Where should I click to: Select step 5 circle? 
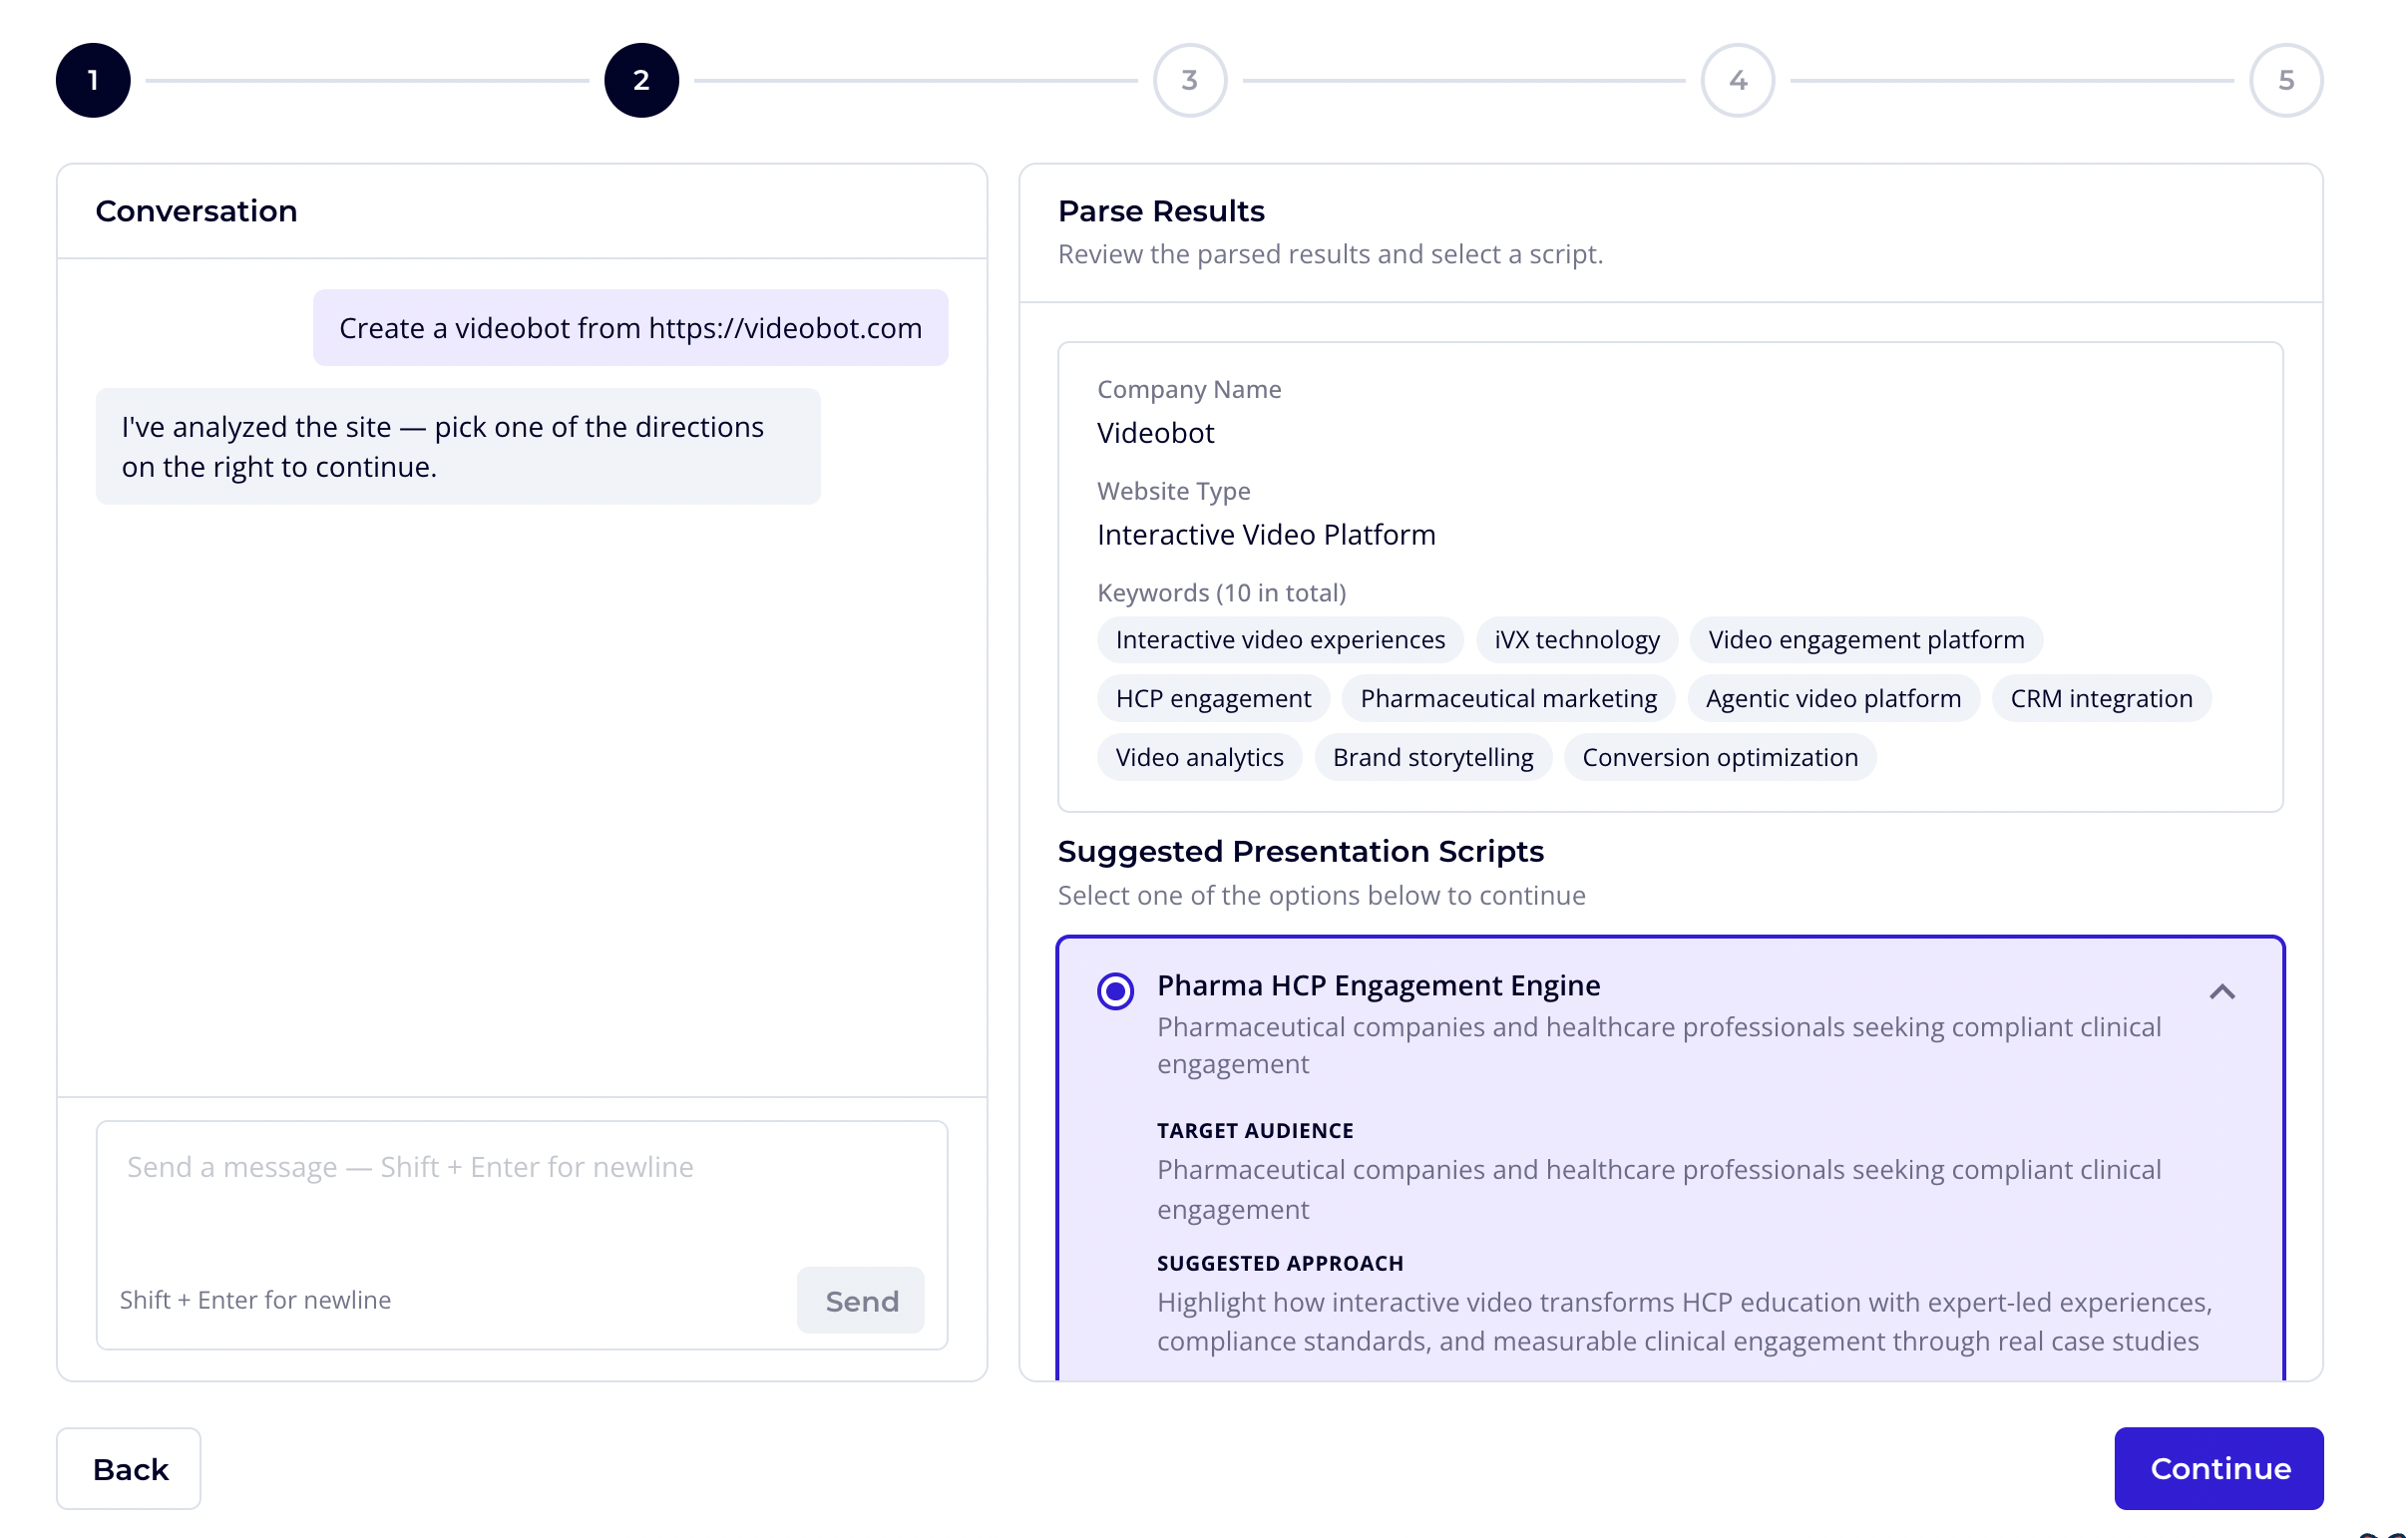point(2285,80)
